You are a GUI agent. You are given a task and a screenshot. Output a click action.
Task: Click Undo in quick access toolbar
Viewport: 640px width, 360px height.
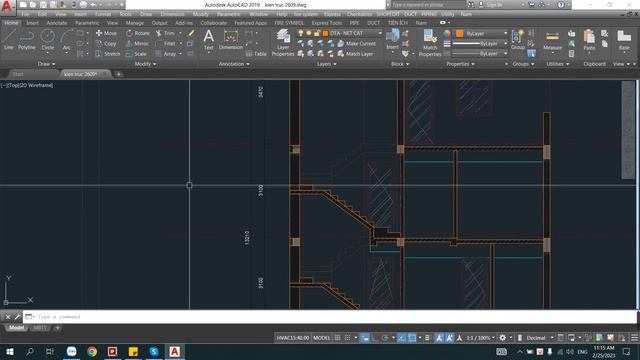tap(93, 4)
